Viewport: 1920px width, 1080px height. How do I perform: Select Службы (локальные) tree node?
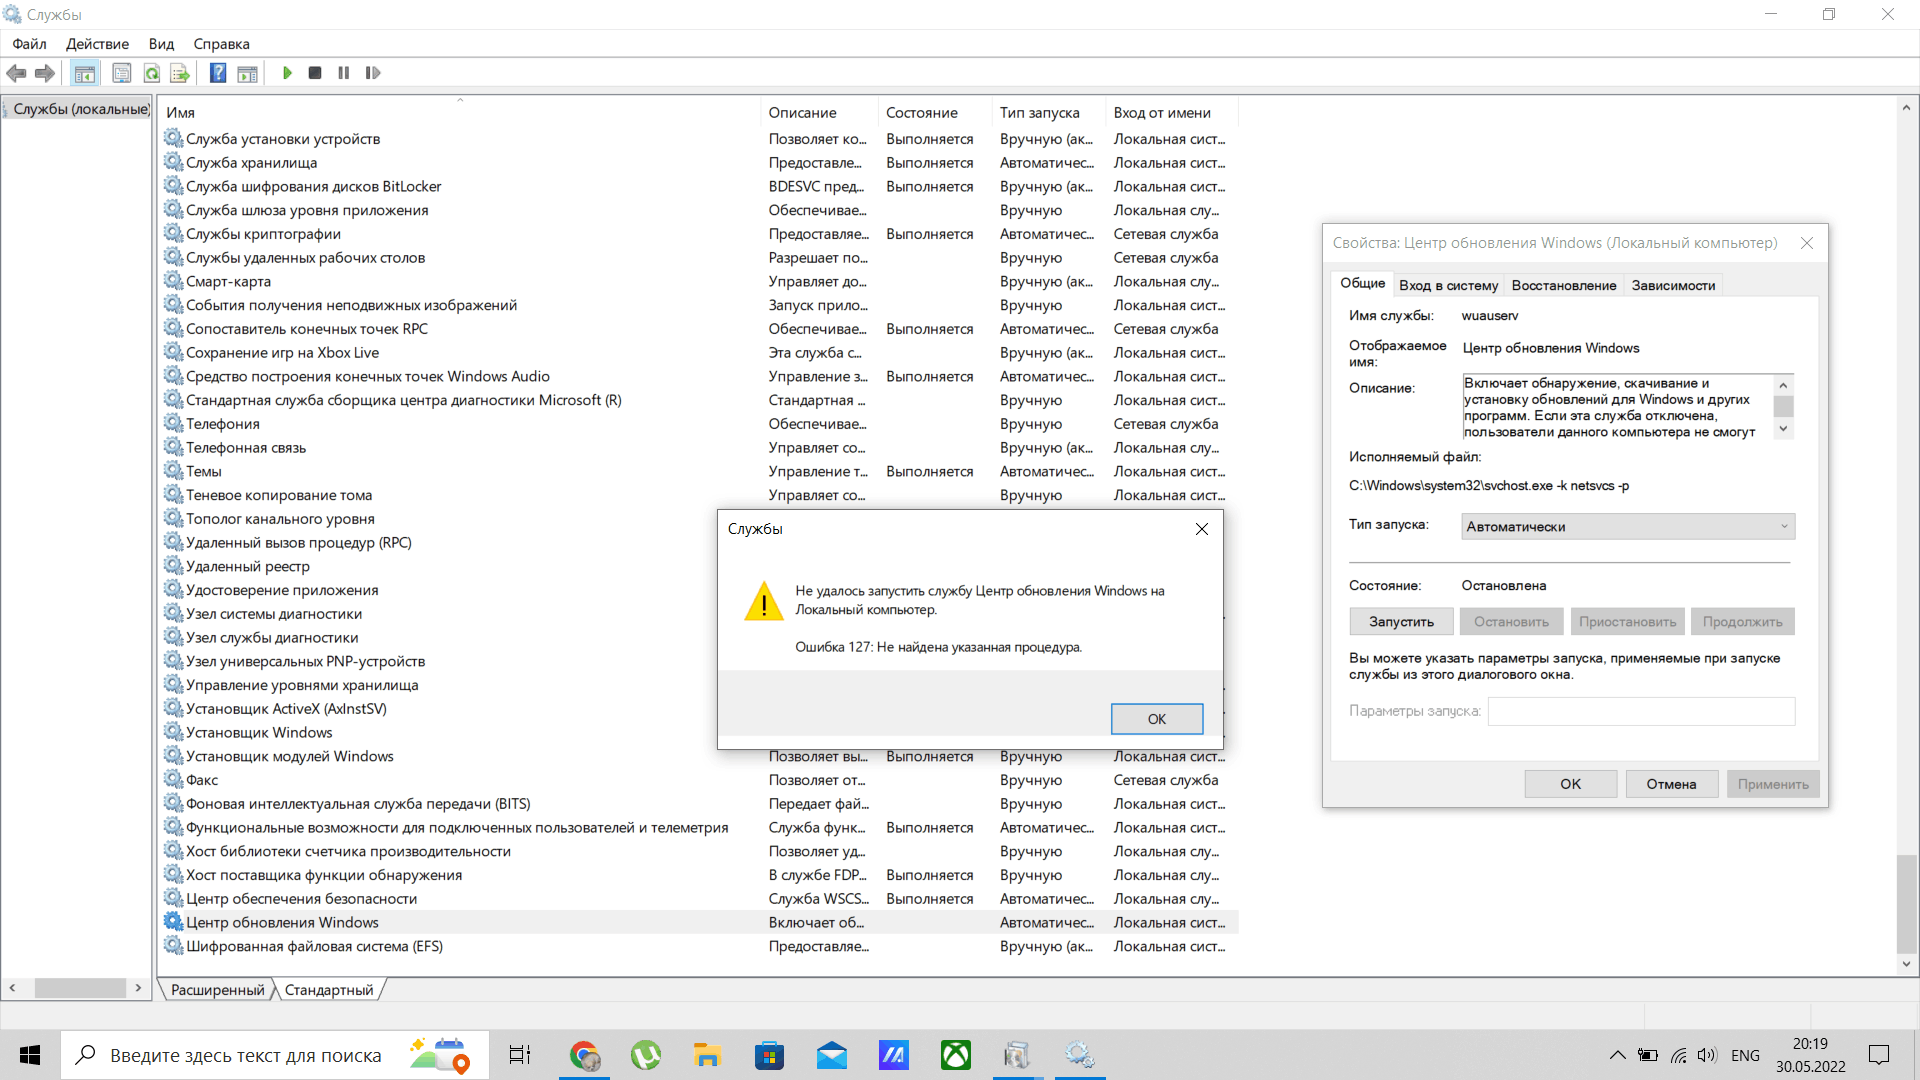tap(81, 109)
